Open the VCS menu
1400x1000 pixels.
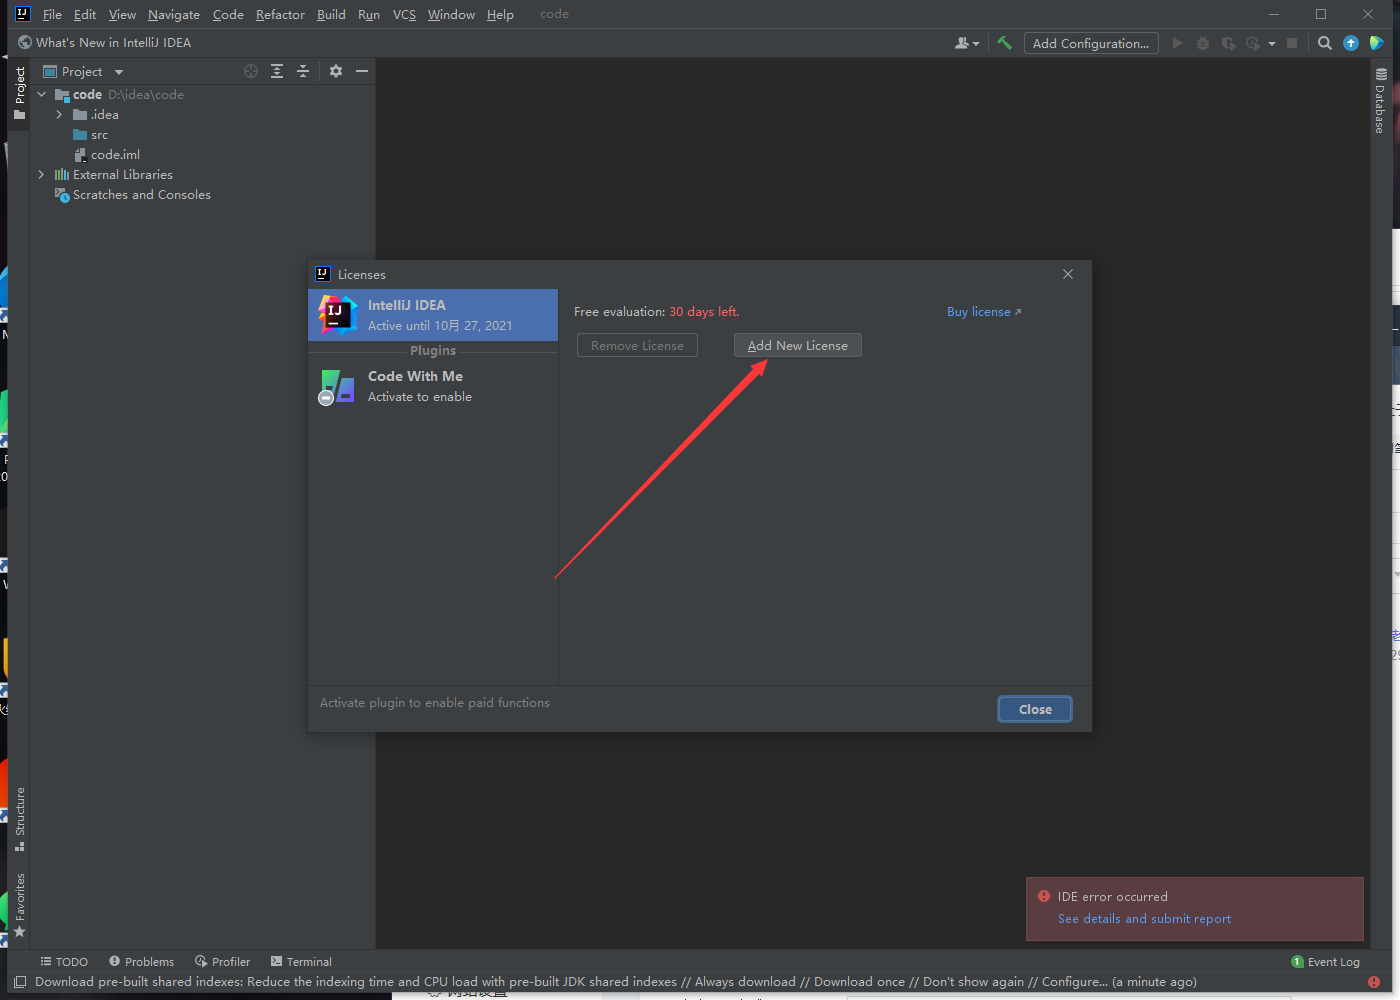point(404,15)
